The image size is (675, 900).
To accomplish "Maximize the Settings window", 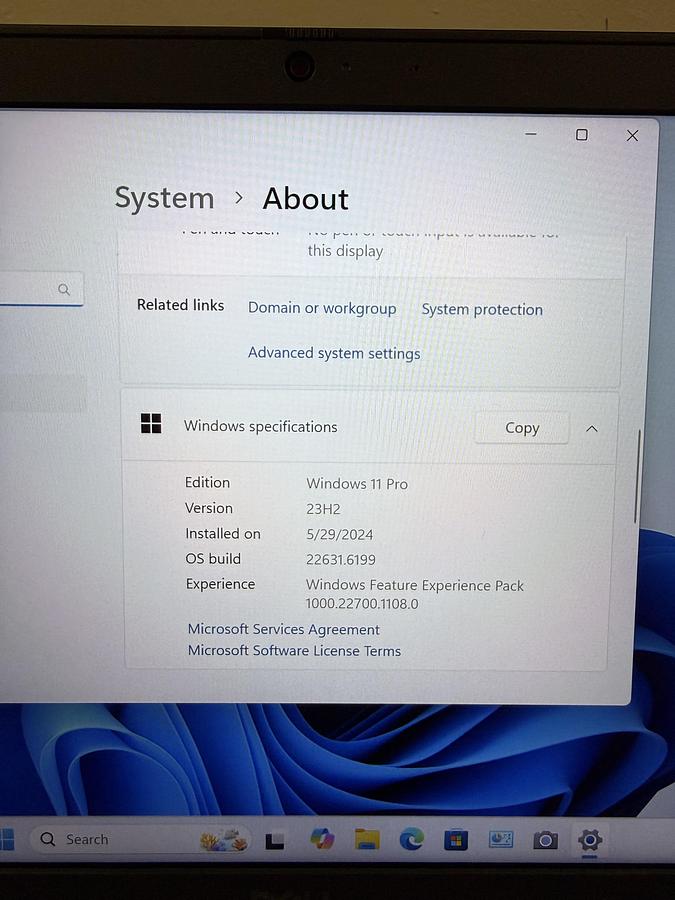I will (x=581, y=135).
